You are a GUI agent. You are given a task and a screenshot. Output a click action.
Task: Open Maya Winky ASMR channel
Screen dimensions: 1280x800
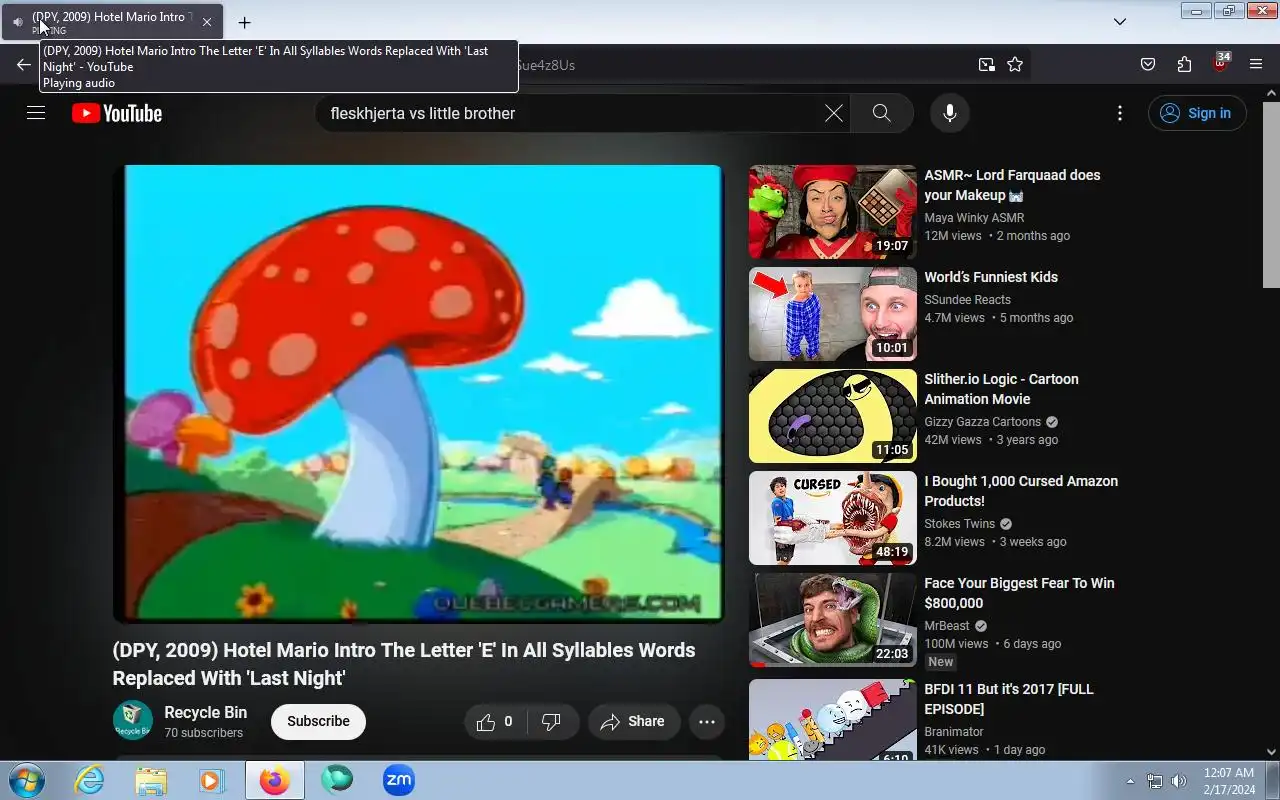point(974,218)
